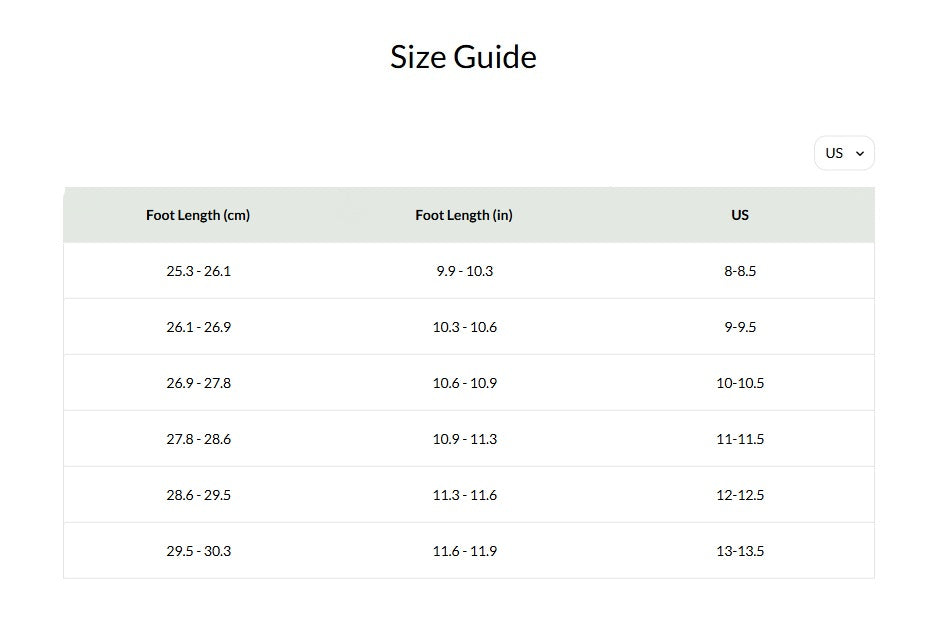Viewport: 937px width, 641px height.
Task: Click the Size Guide title
Action: pyautogui.click(x=463, y=57)
